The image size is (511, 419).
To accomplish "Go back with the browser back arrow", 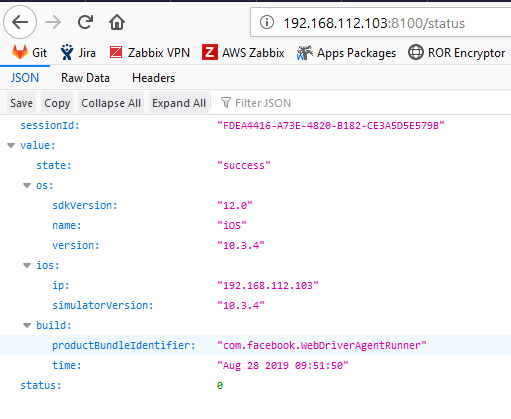I will point(20,23).
